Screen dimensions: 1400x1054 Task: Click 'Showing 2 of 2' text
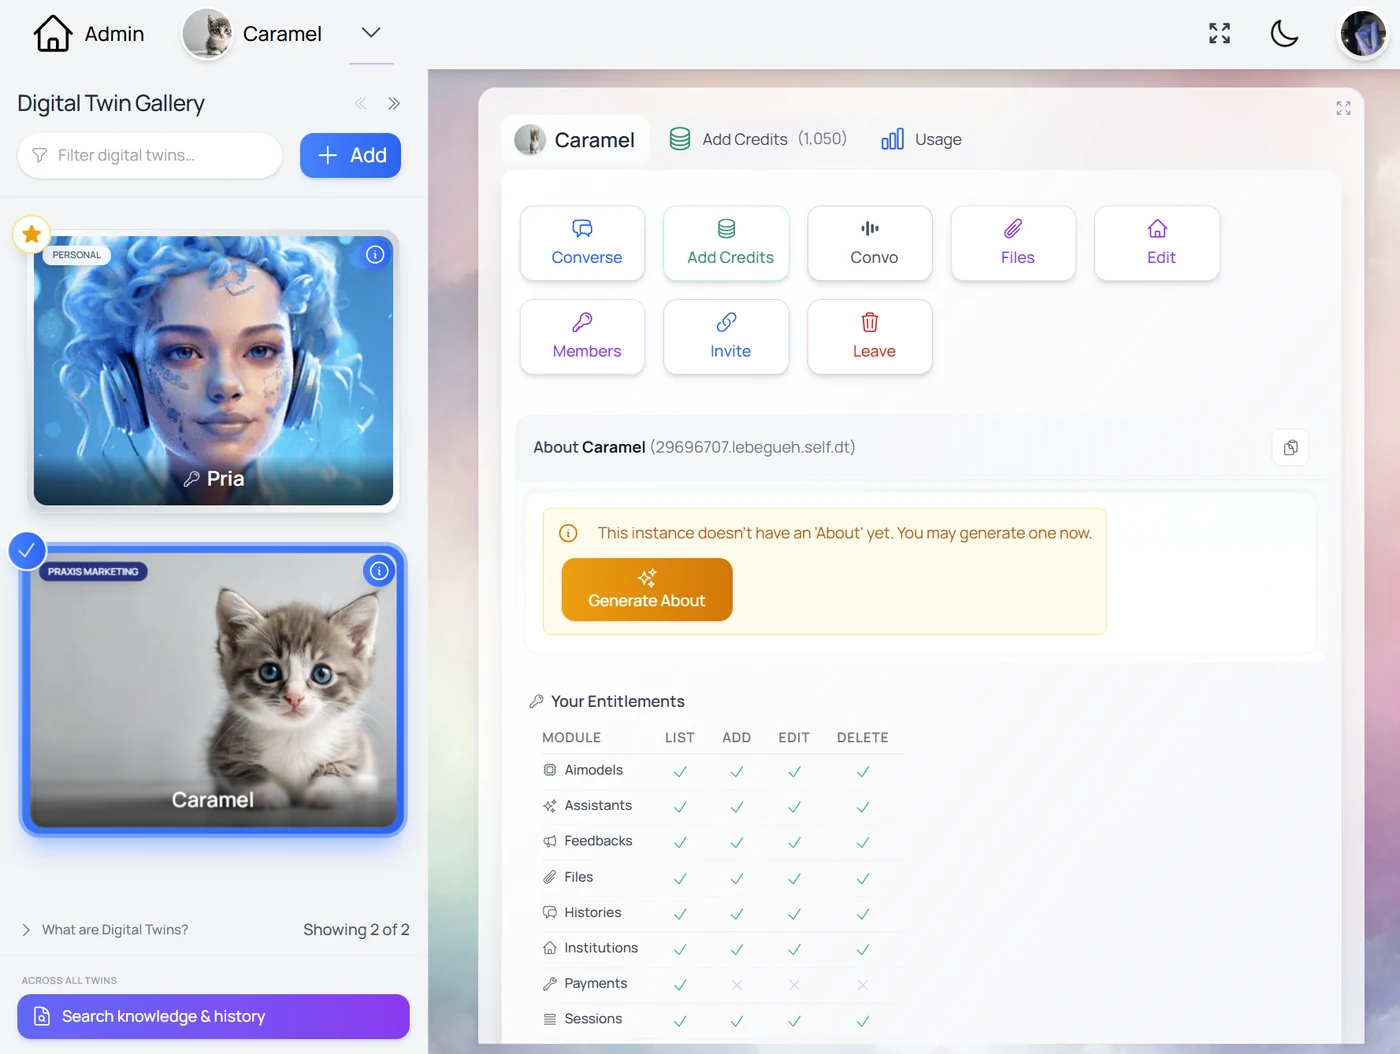click(356, 929)
